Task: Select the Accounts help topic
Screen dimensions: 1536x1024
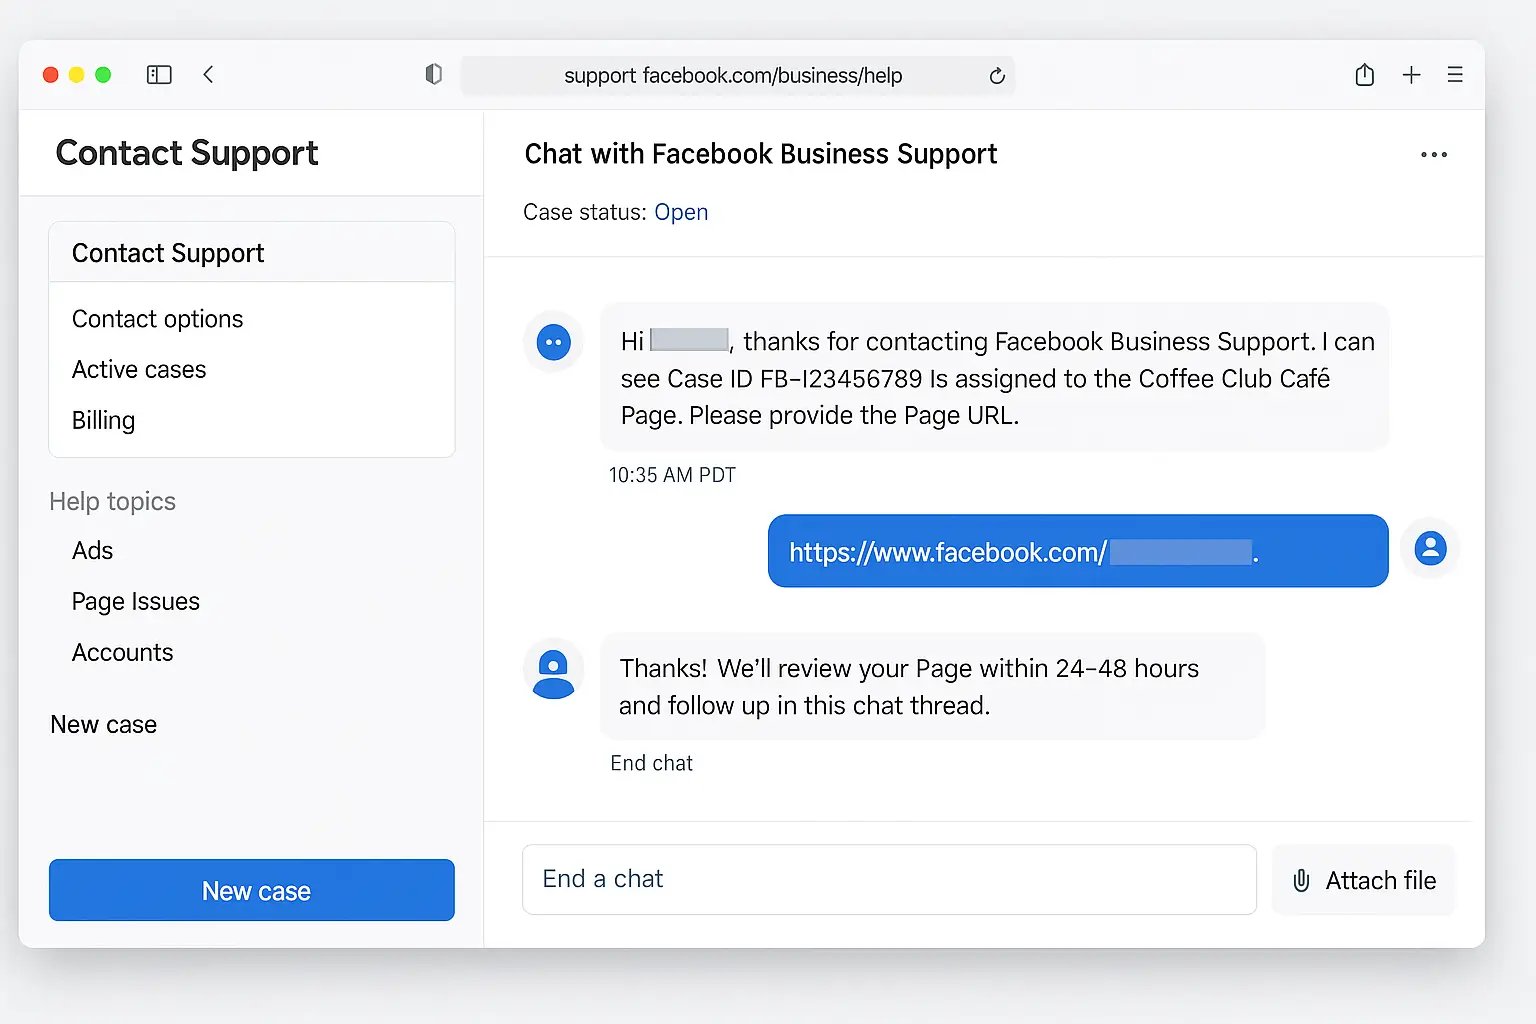Action: [x=122, y=653]
